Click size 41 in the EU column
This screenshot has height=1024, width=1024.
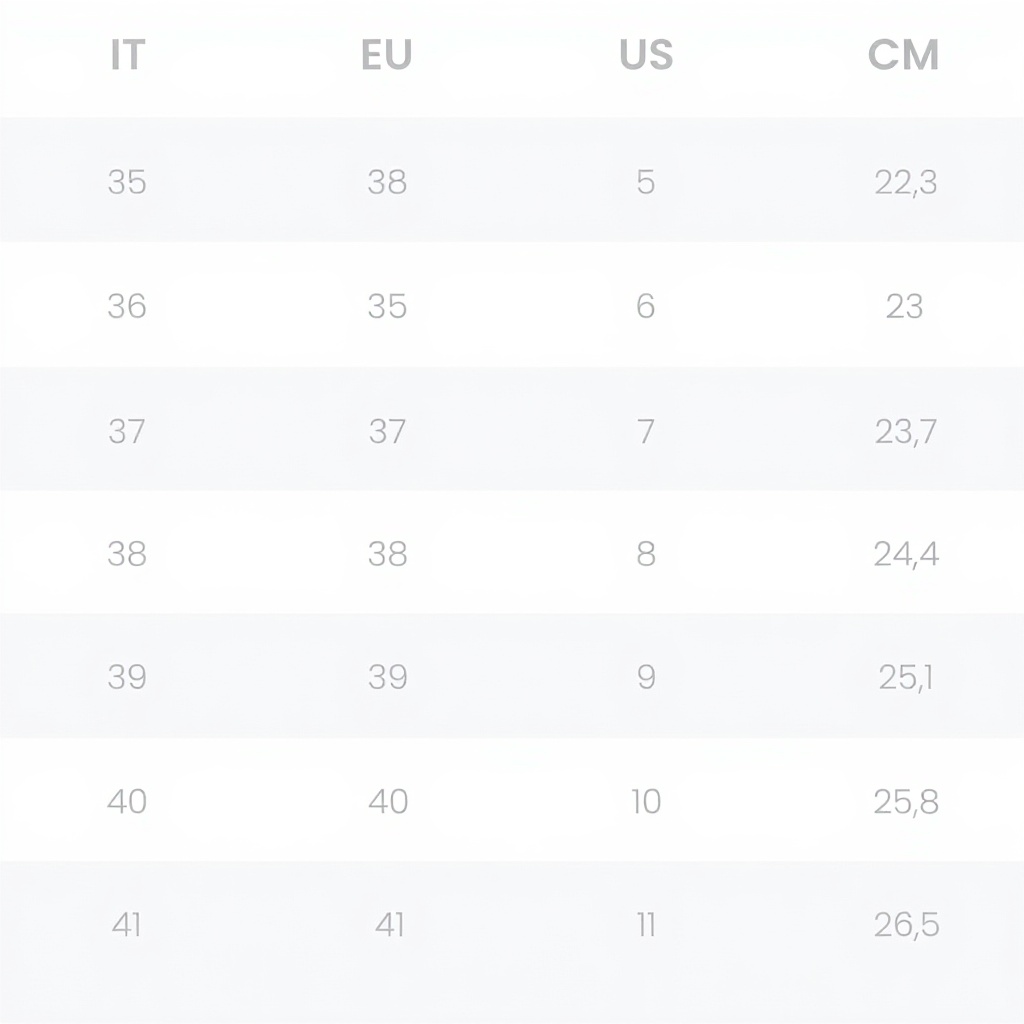388,925
